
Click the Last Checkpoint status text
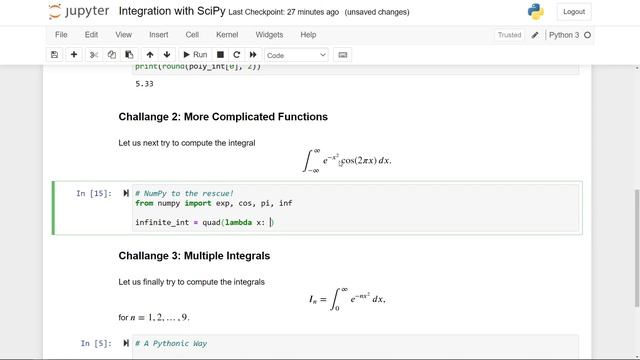pyautogui.click(x=284, y=12)
